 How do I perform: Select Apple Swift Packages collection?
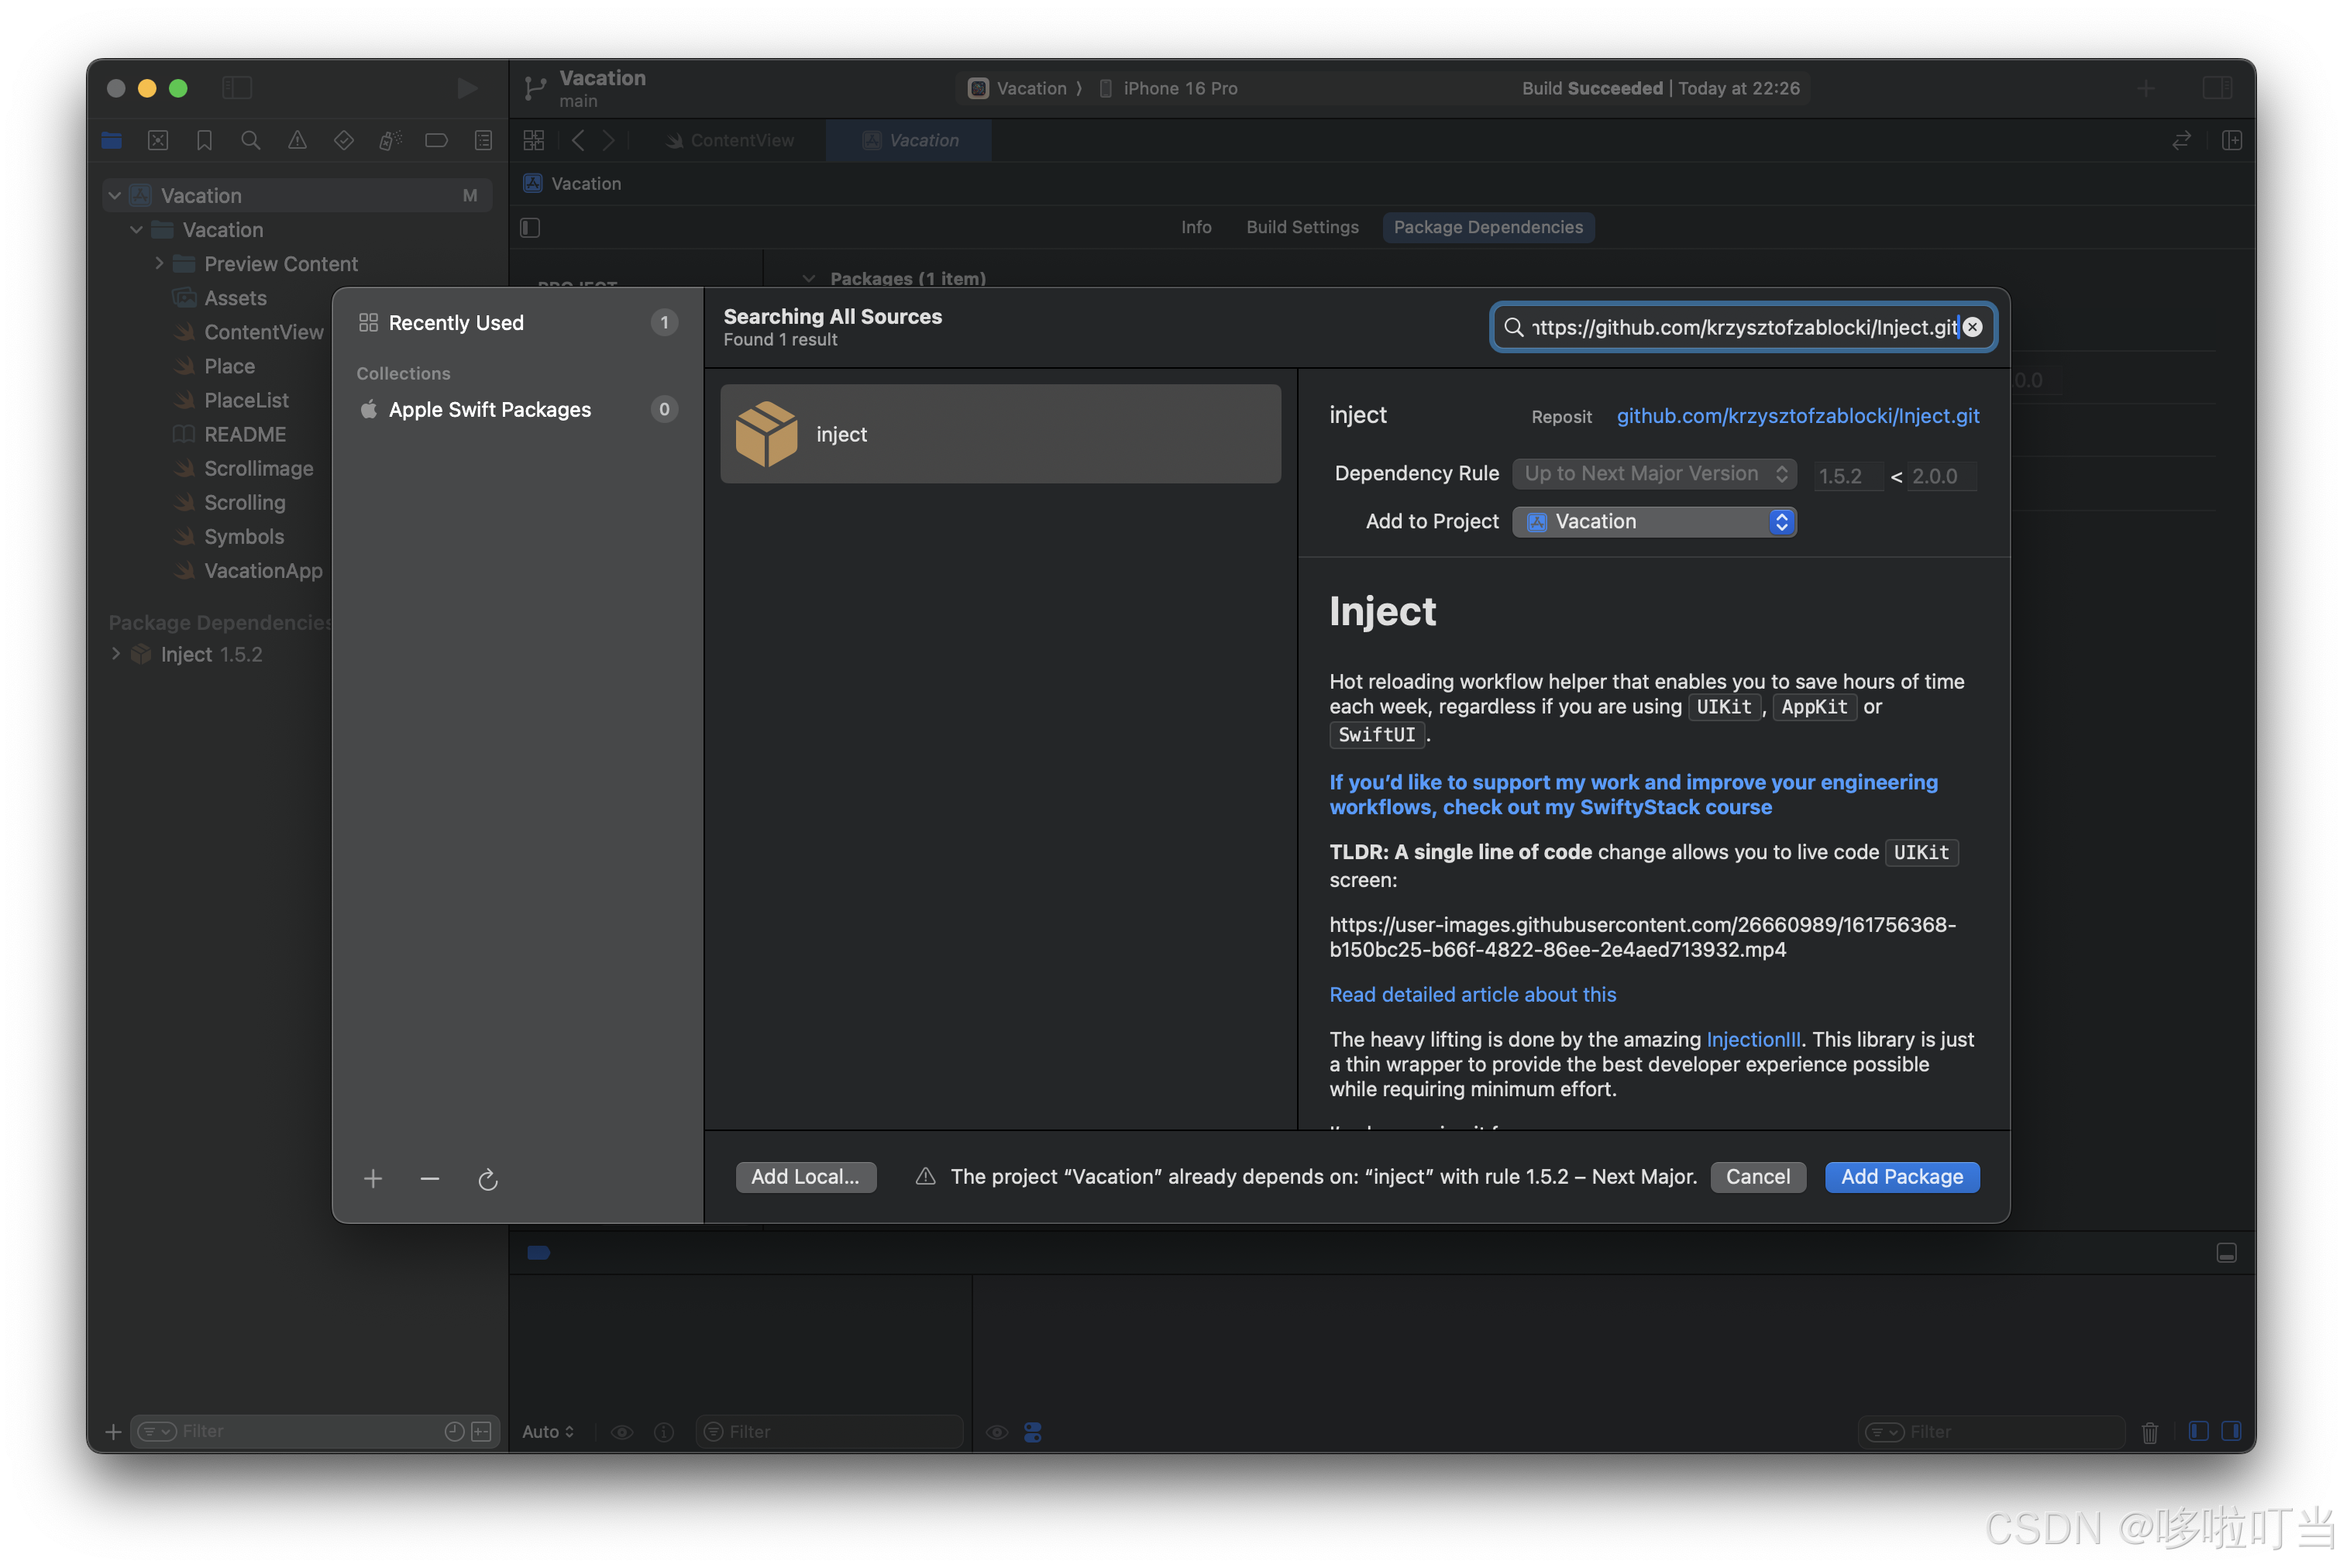489,410
